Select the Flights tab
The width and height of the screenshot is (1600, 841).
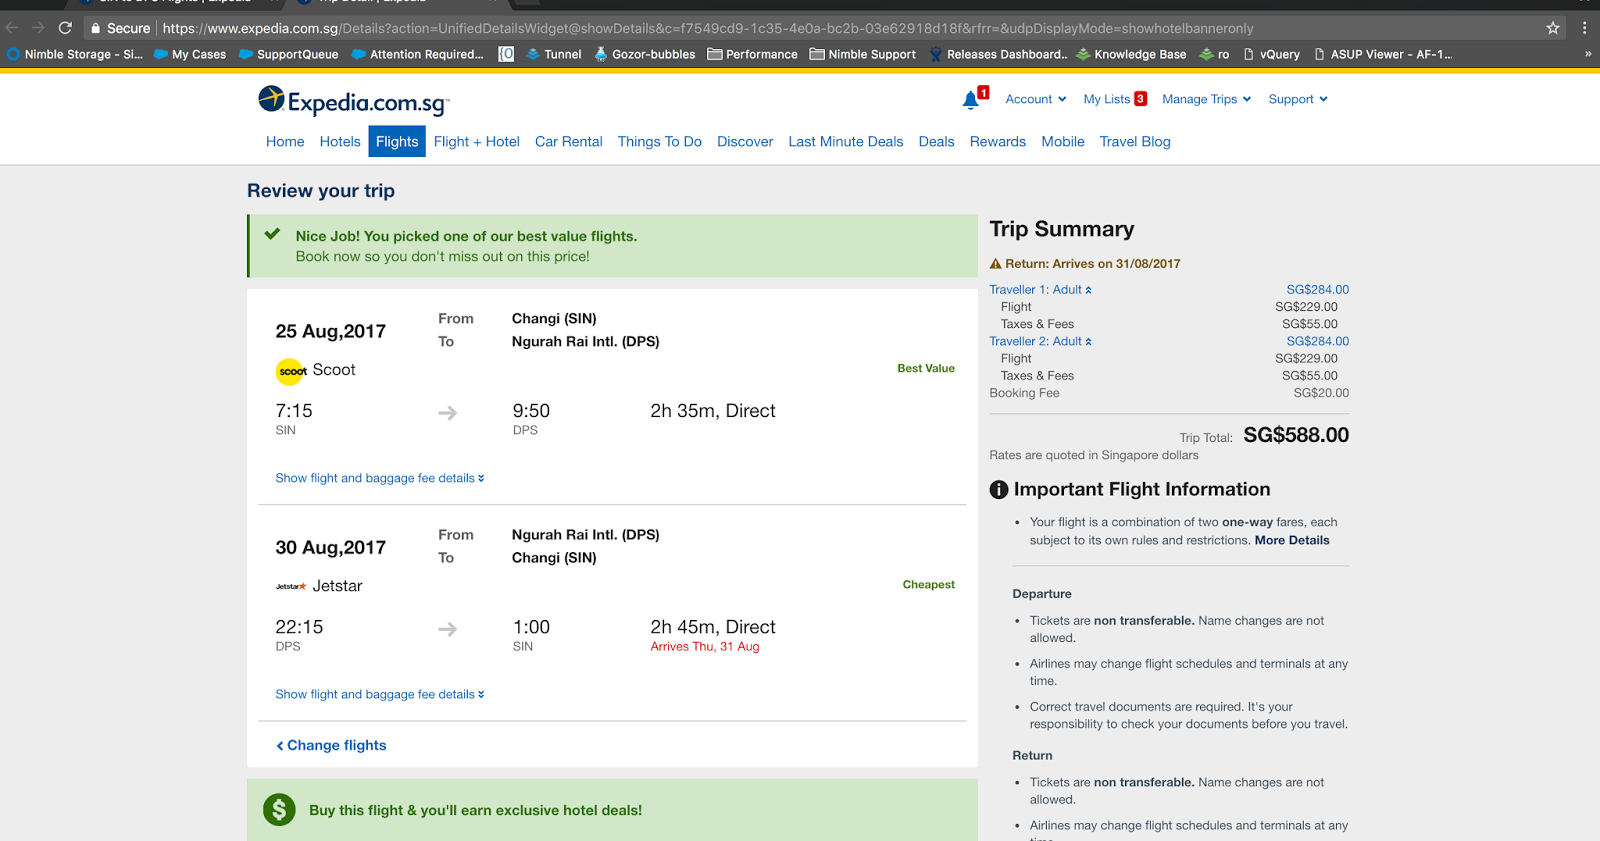click(397, 141)
